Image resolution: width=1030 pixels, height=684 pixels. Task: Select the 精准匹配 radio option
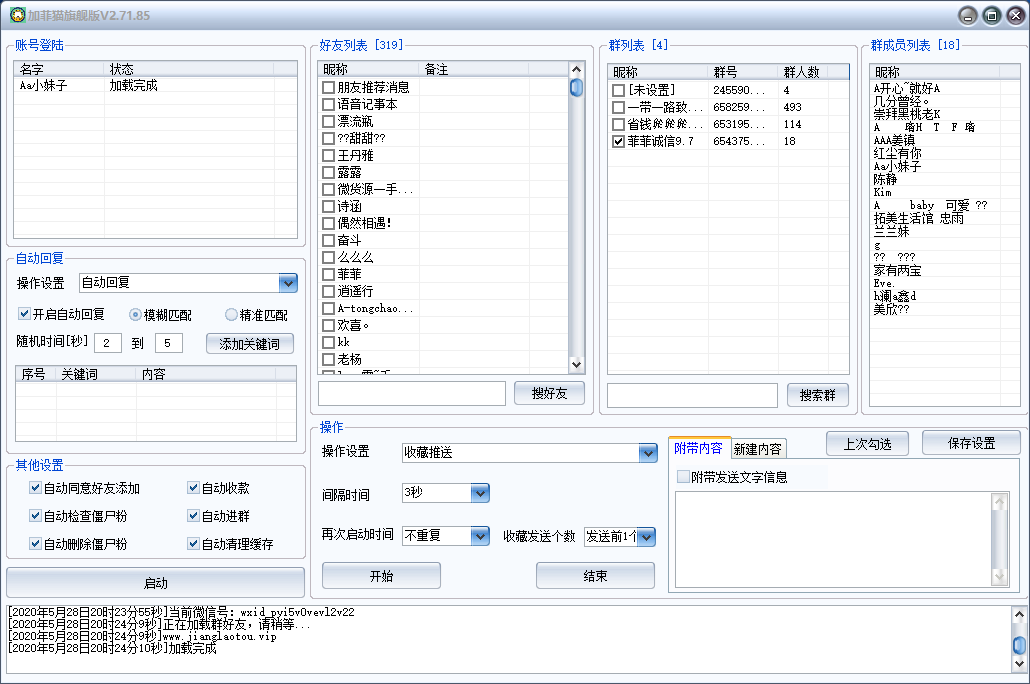(x=232, y=314)
